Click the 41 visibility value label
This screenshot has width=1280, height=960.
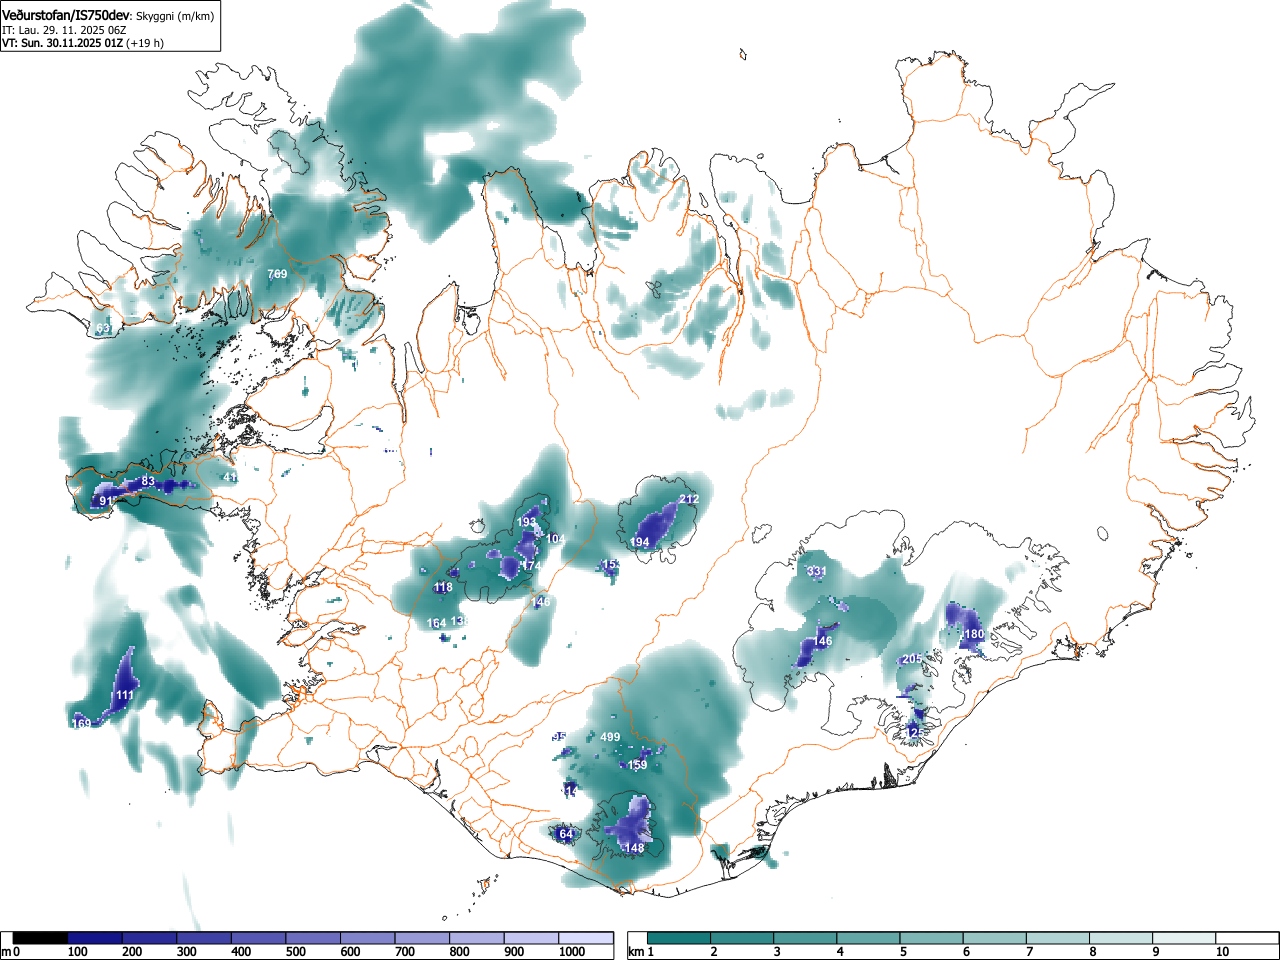(x=230, y=478)
